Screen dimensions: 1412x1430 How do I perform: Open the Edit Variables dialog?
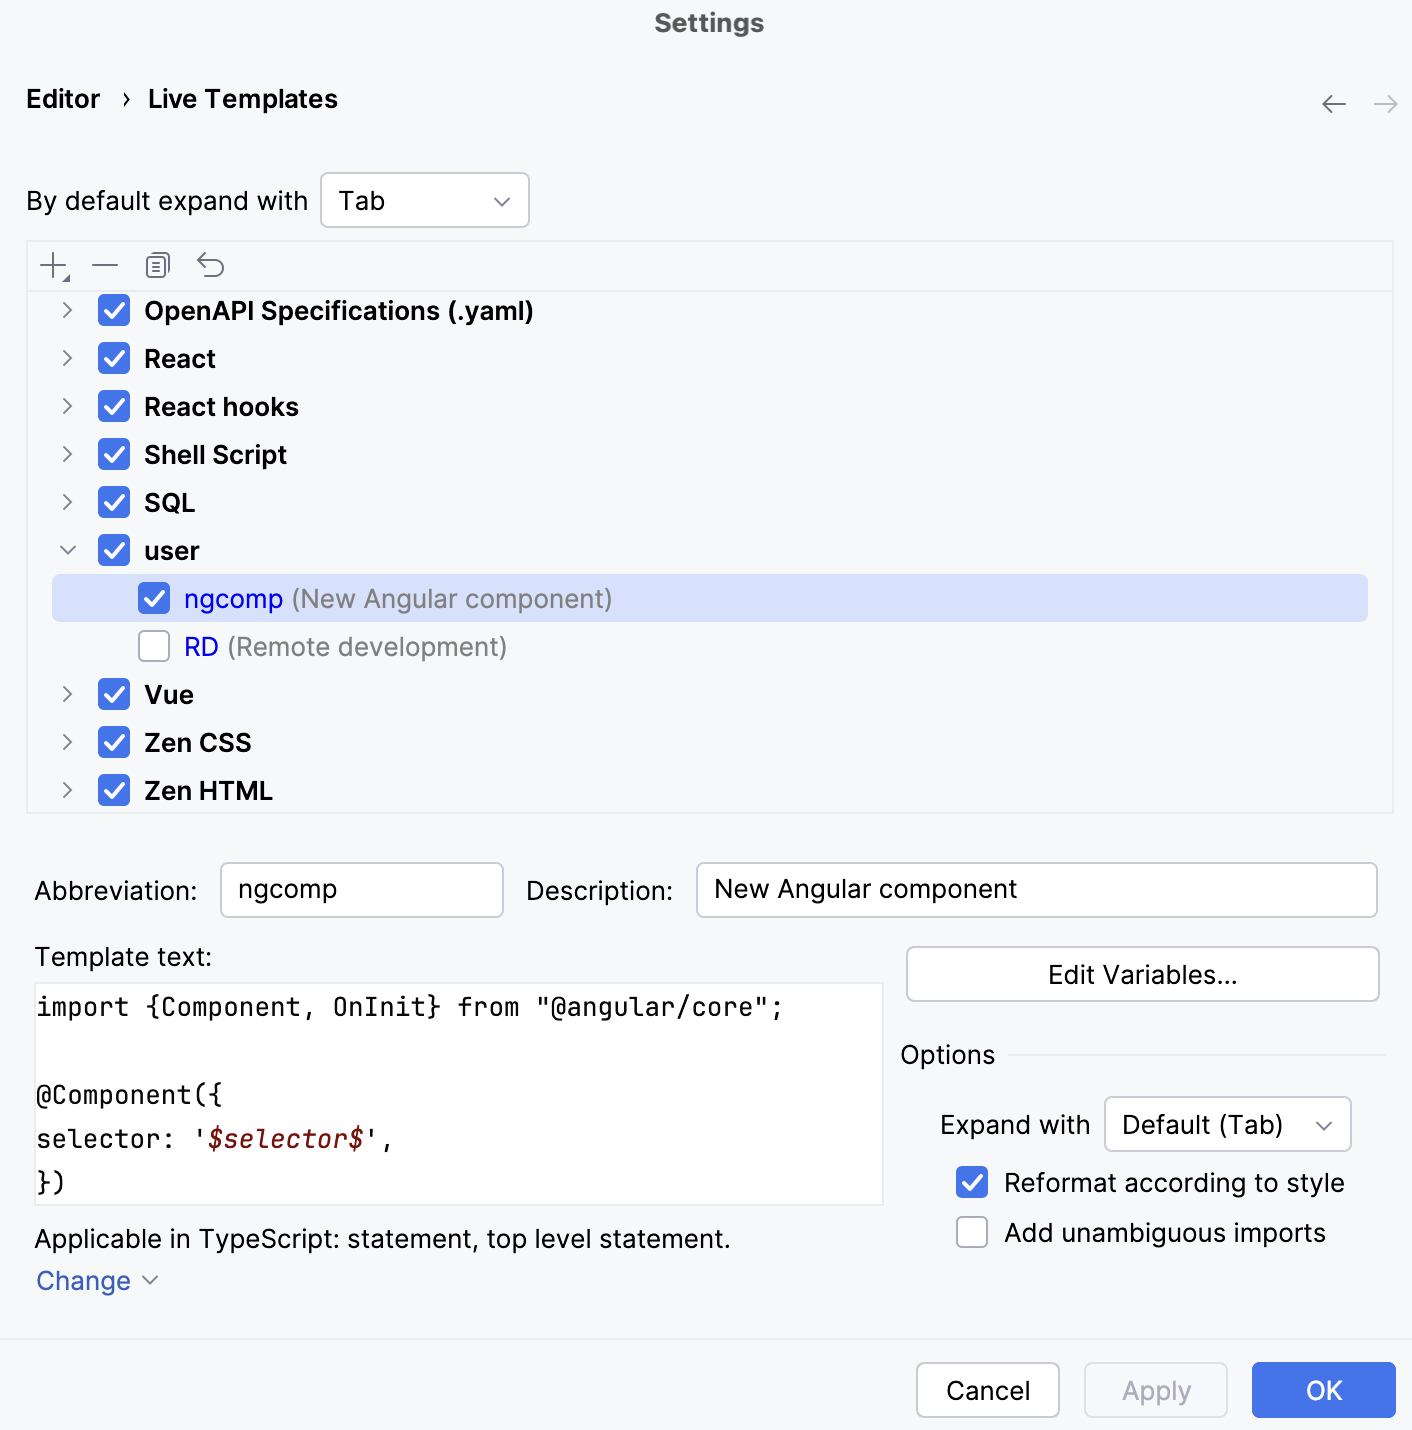[1142, 973]
